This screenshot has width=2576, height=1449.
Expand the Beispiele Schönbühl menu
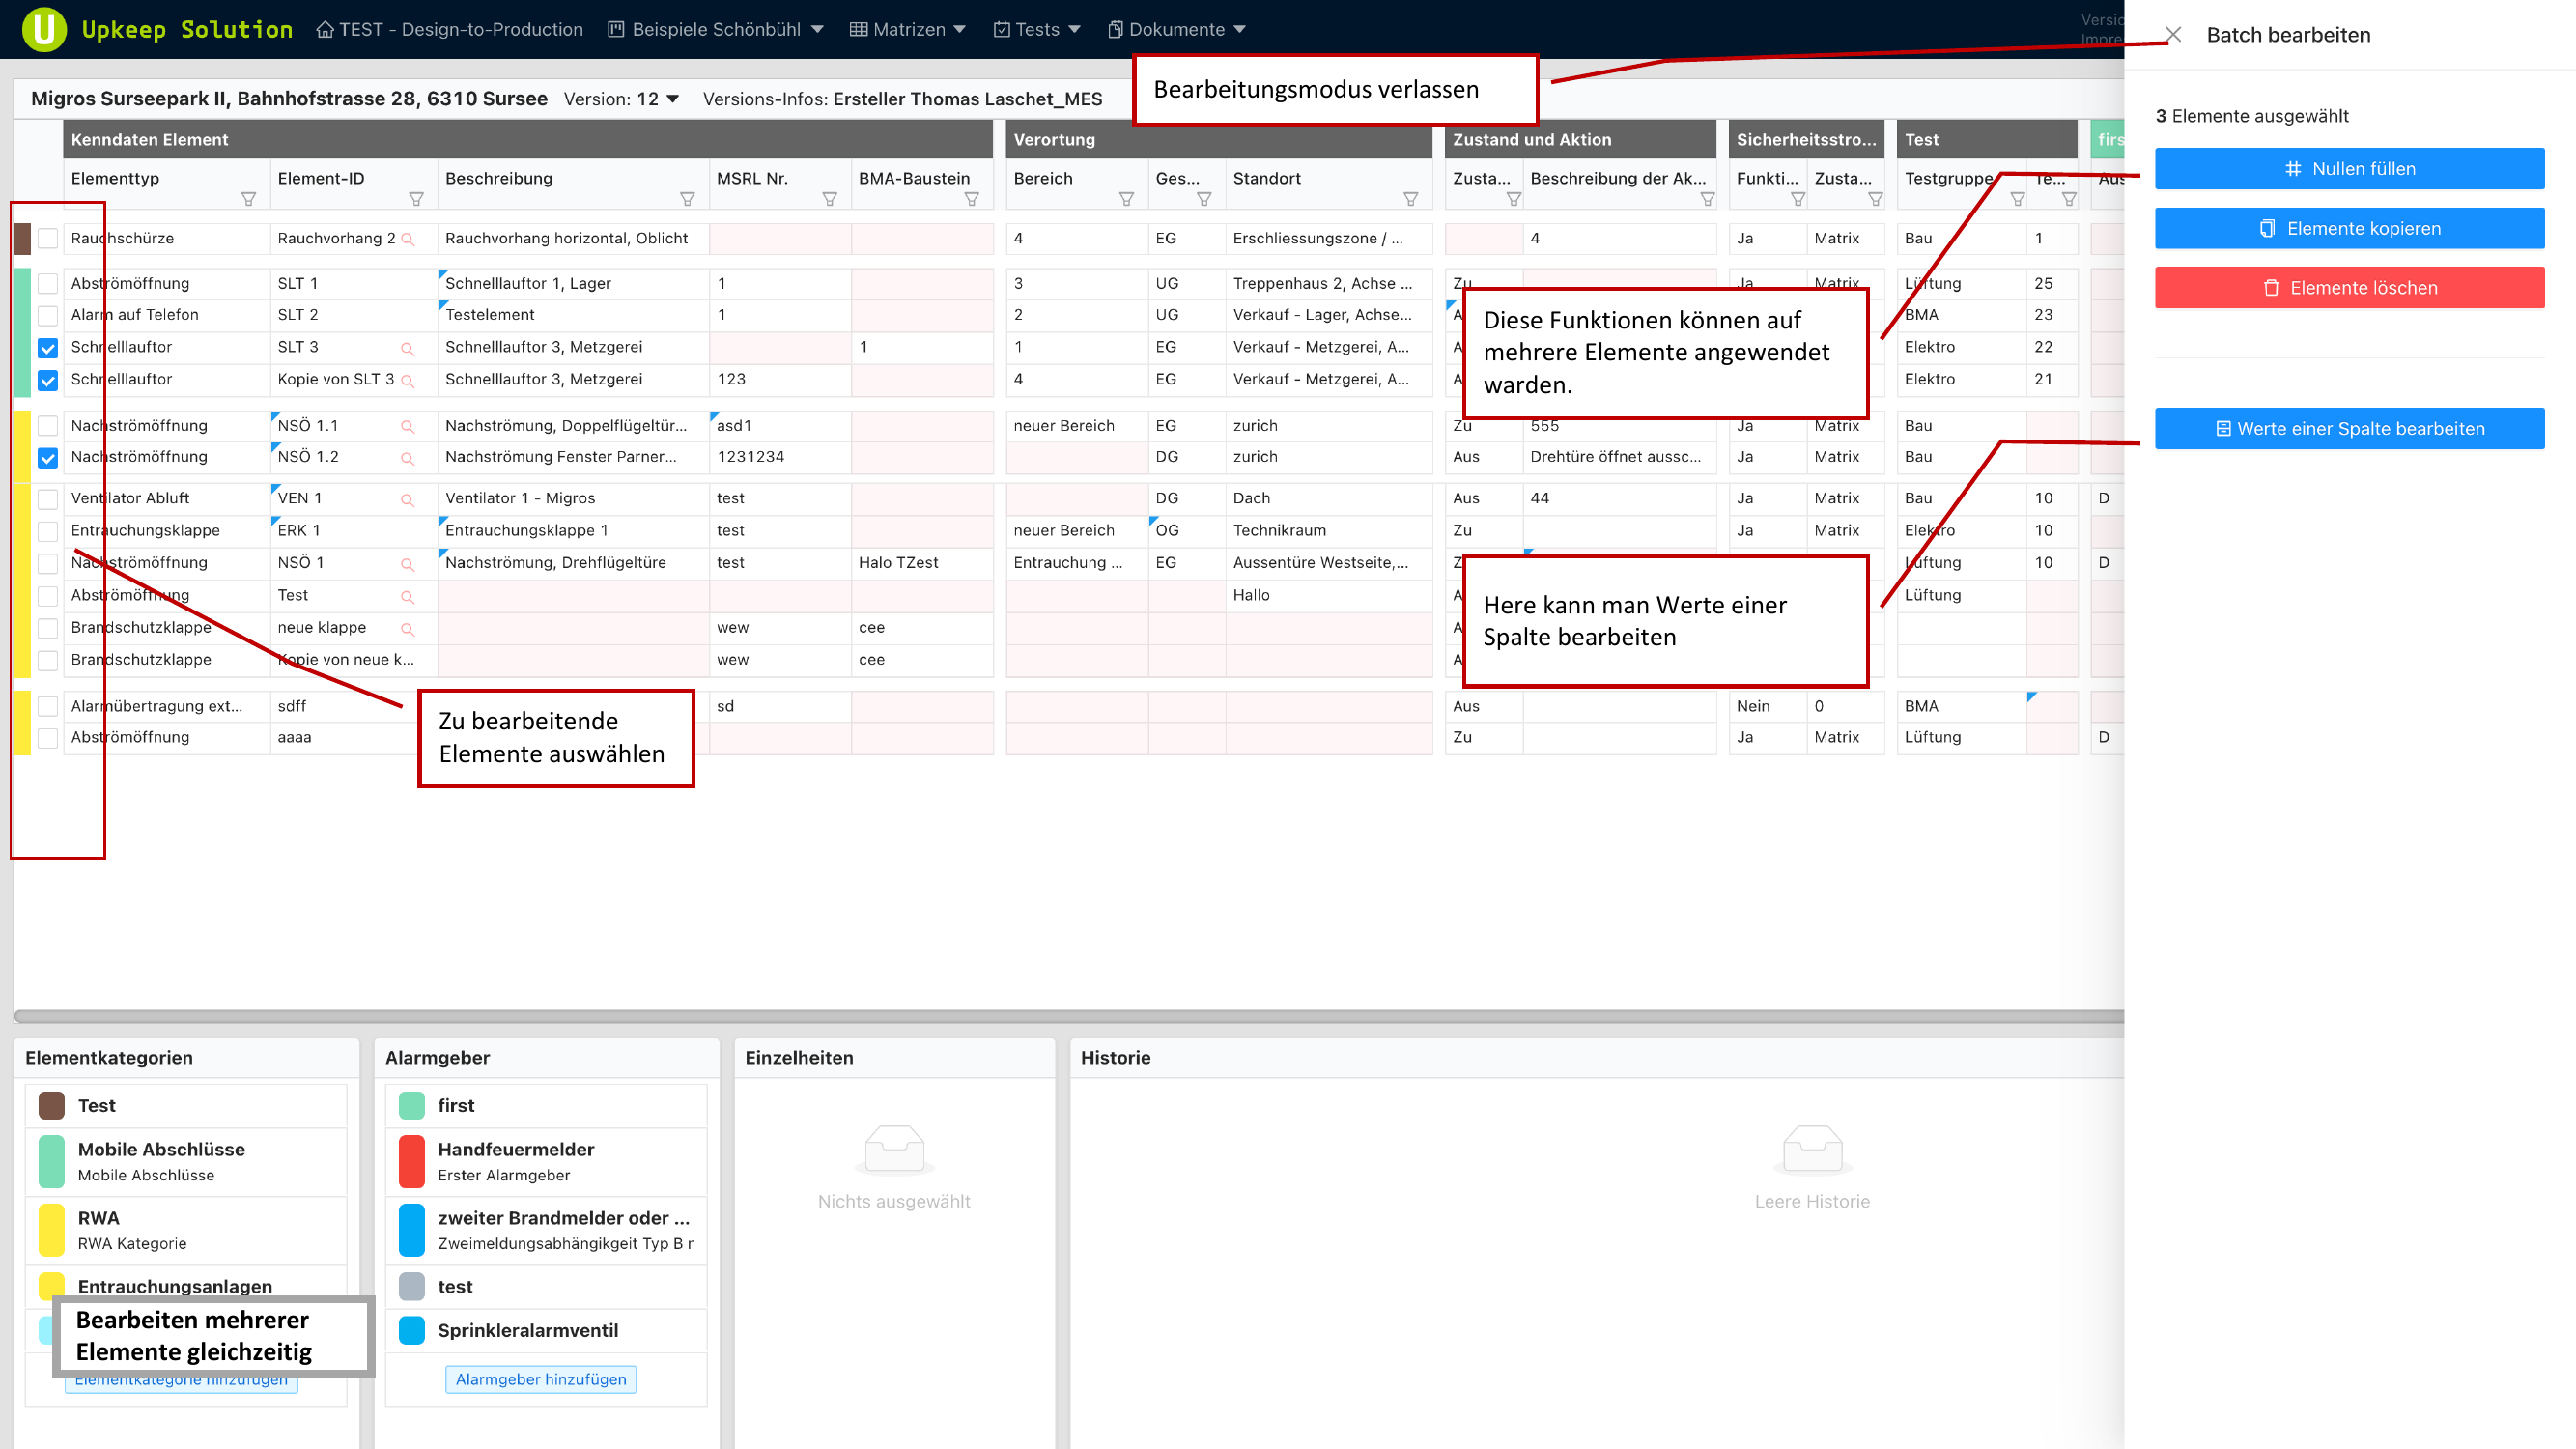pos(716,29)
